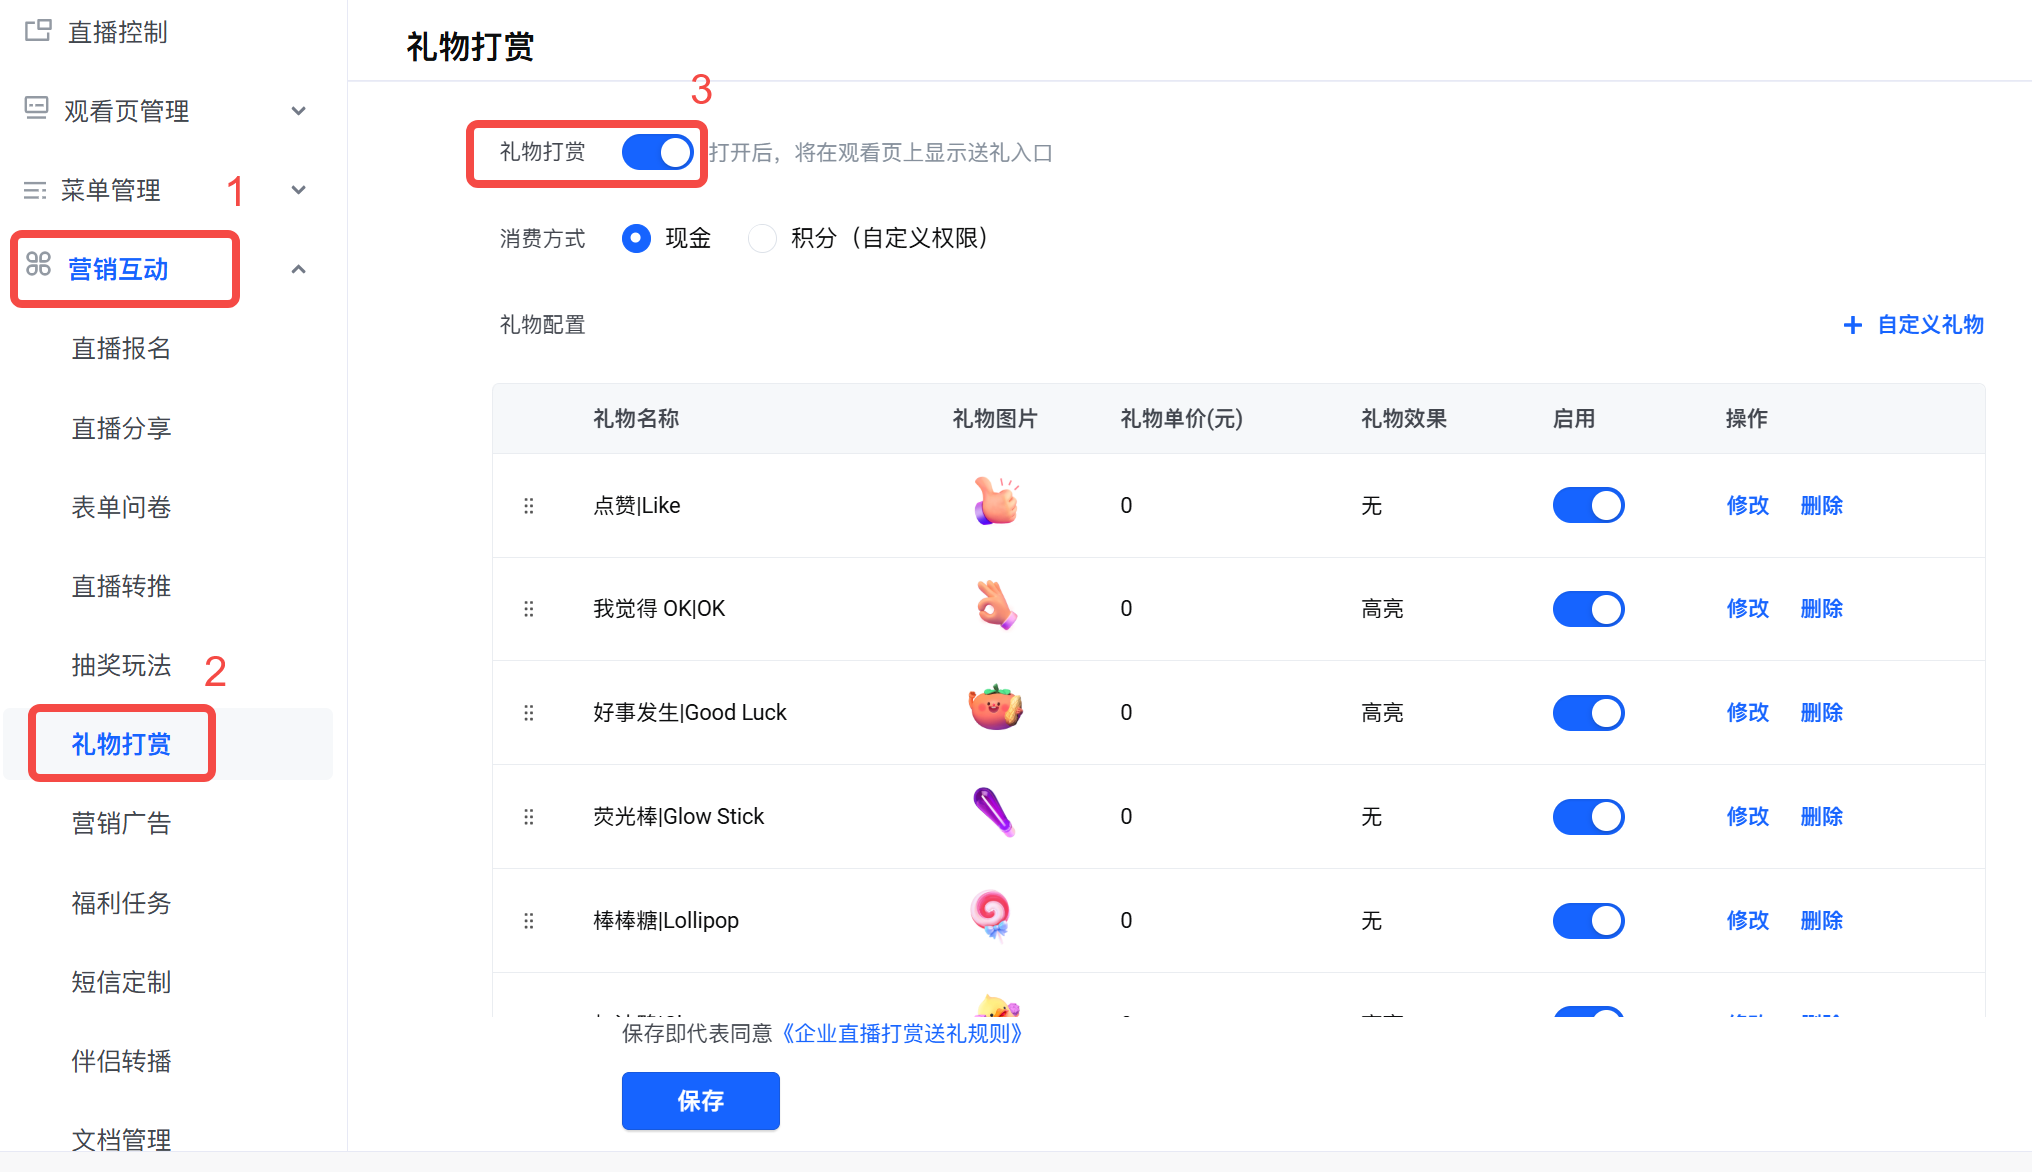Select the 现金 radio option

[636, 238]
